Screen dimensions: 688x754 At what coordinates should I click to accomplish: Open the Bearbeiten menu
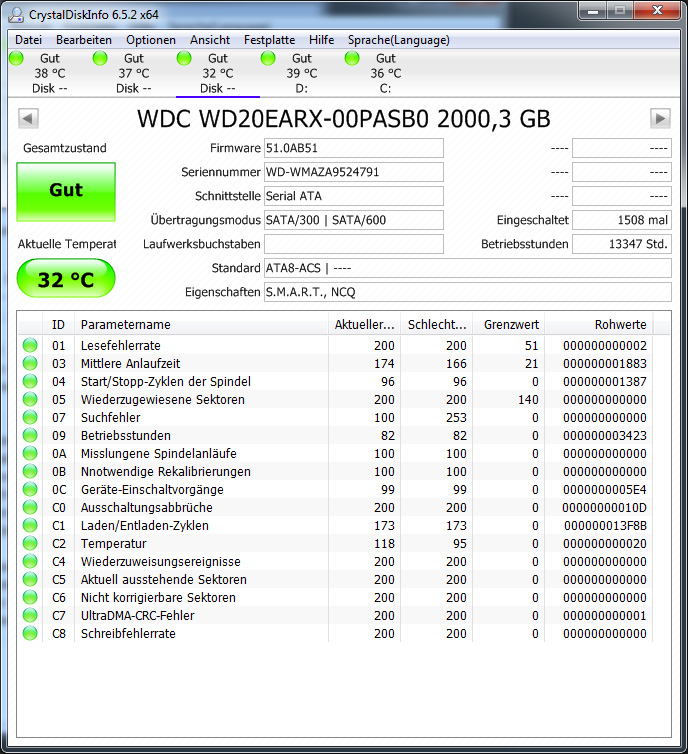pos(84,40)
